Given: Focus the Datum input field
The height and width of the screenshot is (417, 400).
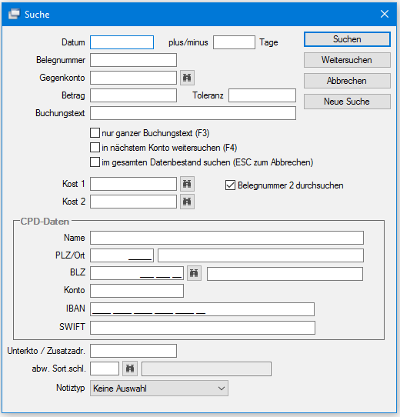Looking at the screenshot, I should tap(122, 42).
